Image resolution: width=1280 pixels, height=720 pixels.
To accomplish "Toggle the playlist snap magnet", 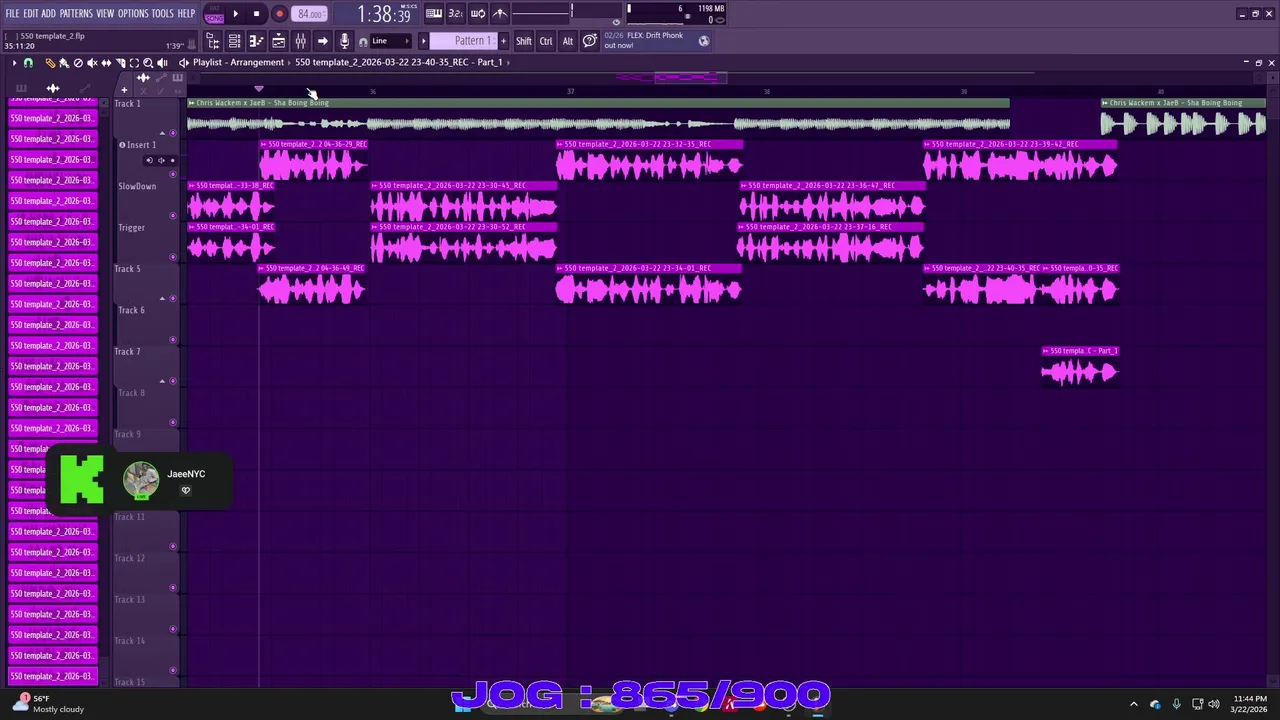I will coord(28,63).
